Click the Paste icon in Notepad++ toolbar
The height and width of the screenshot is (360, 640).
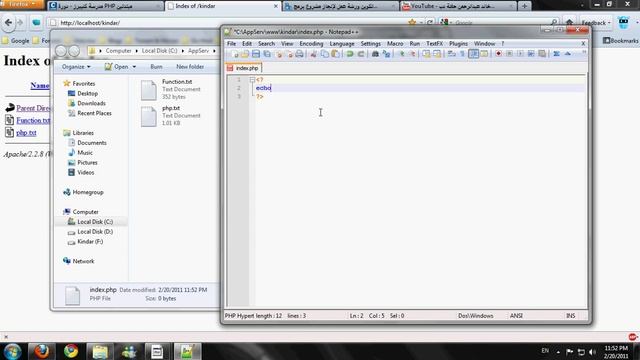point(335,54)
